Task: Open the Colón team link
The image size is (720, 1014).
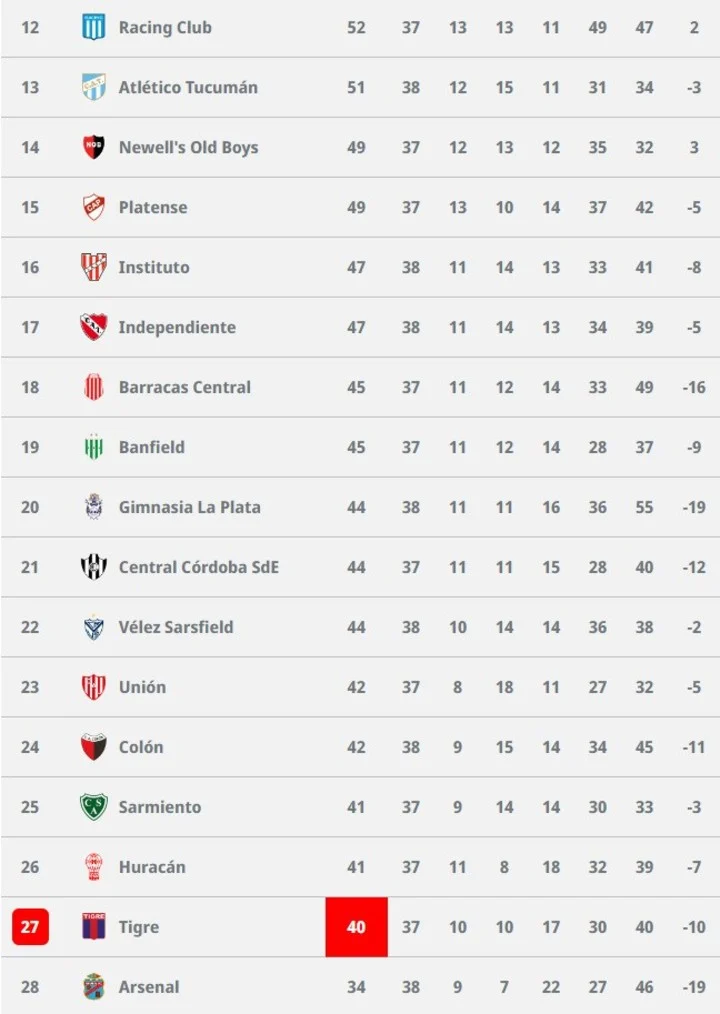Action: tap(140, 747)
